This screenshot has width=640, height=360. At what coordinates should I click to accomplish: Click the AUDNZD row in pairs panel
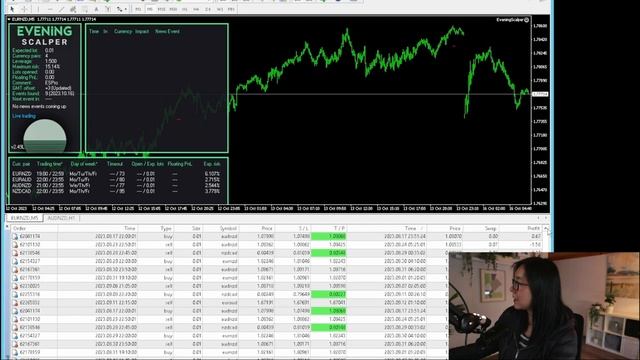click(x=116, y=185)
